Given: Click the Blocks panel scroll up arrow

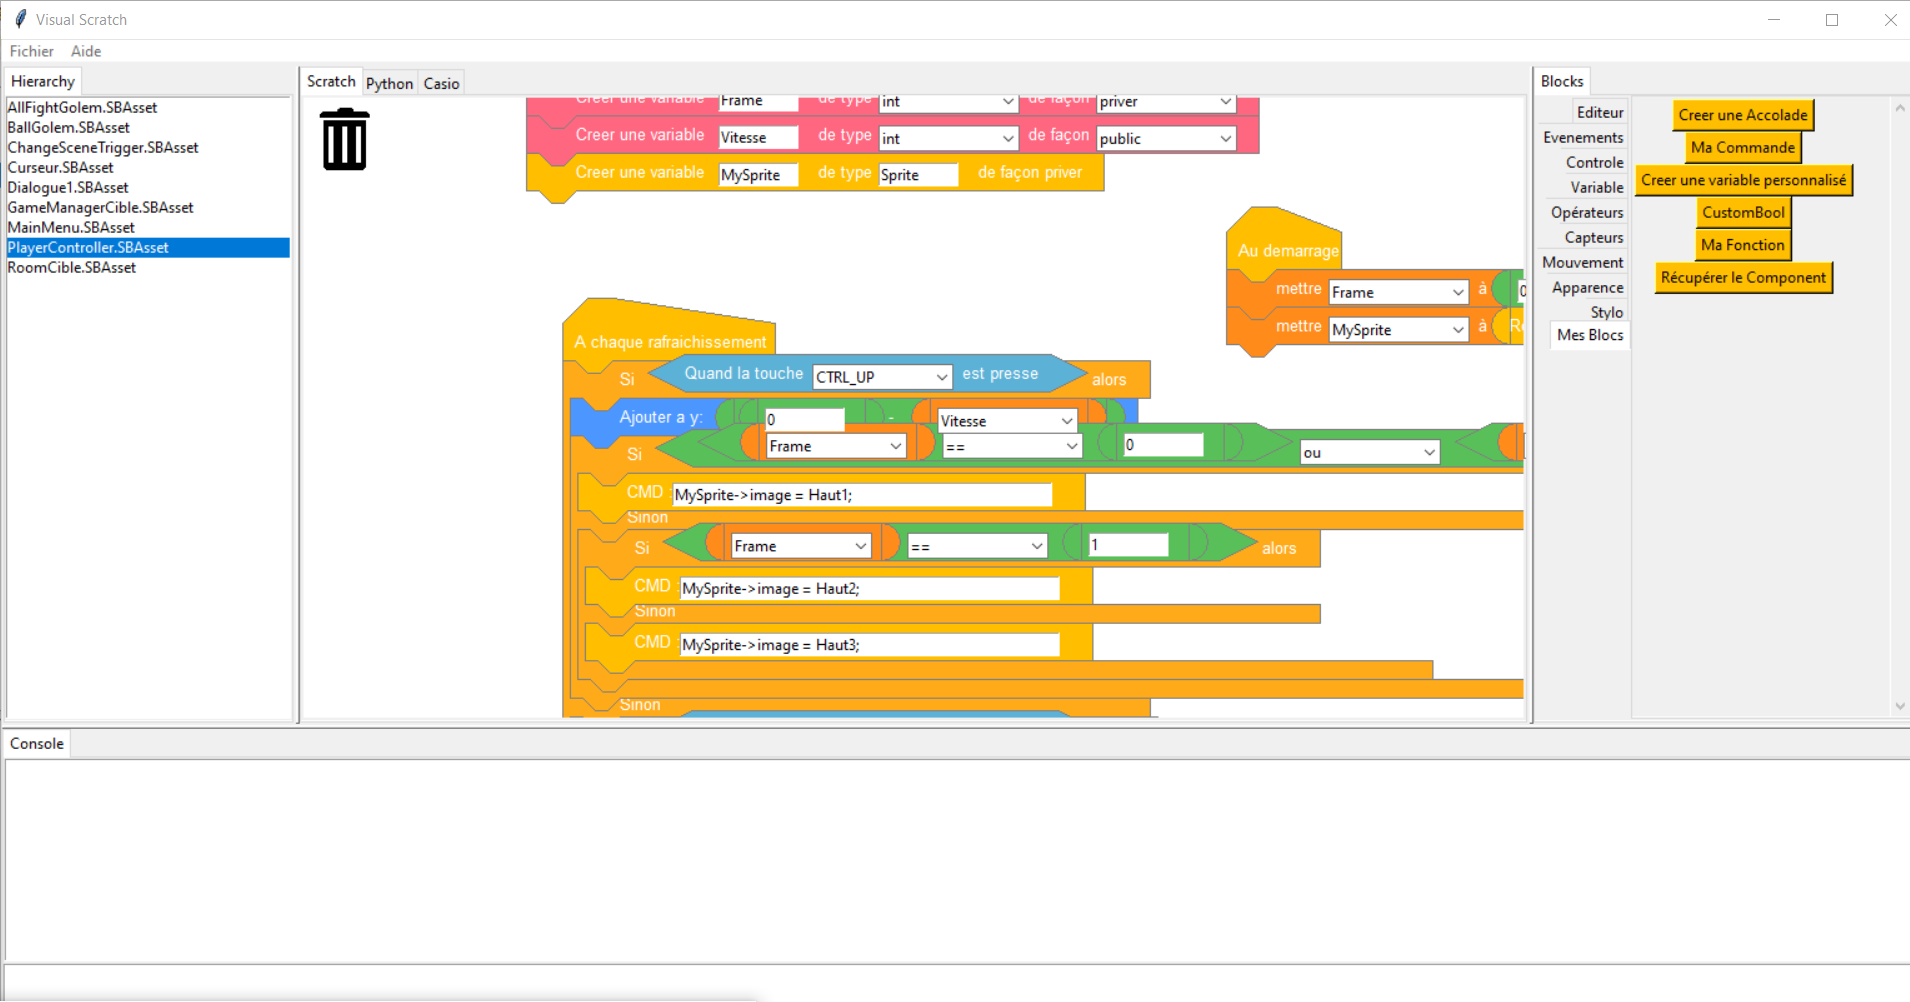Looking at the screenshot, I should (x=1900, y=108).
